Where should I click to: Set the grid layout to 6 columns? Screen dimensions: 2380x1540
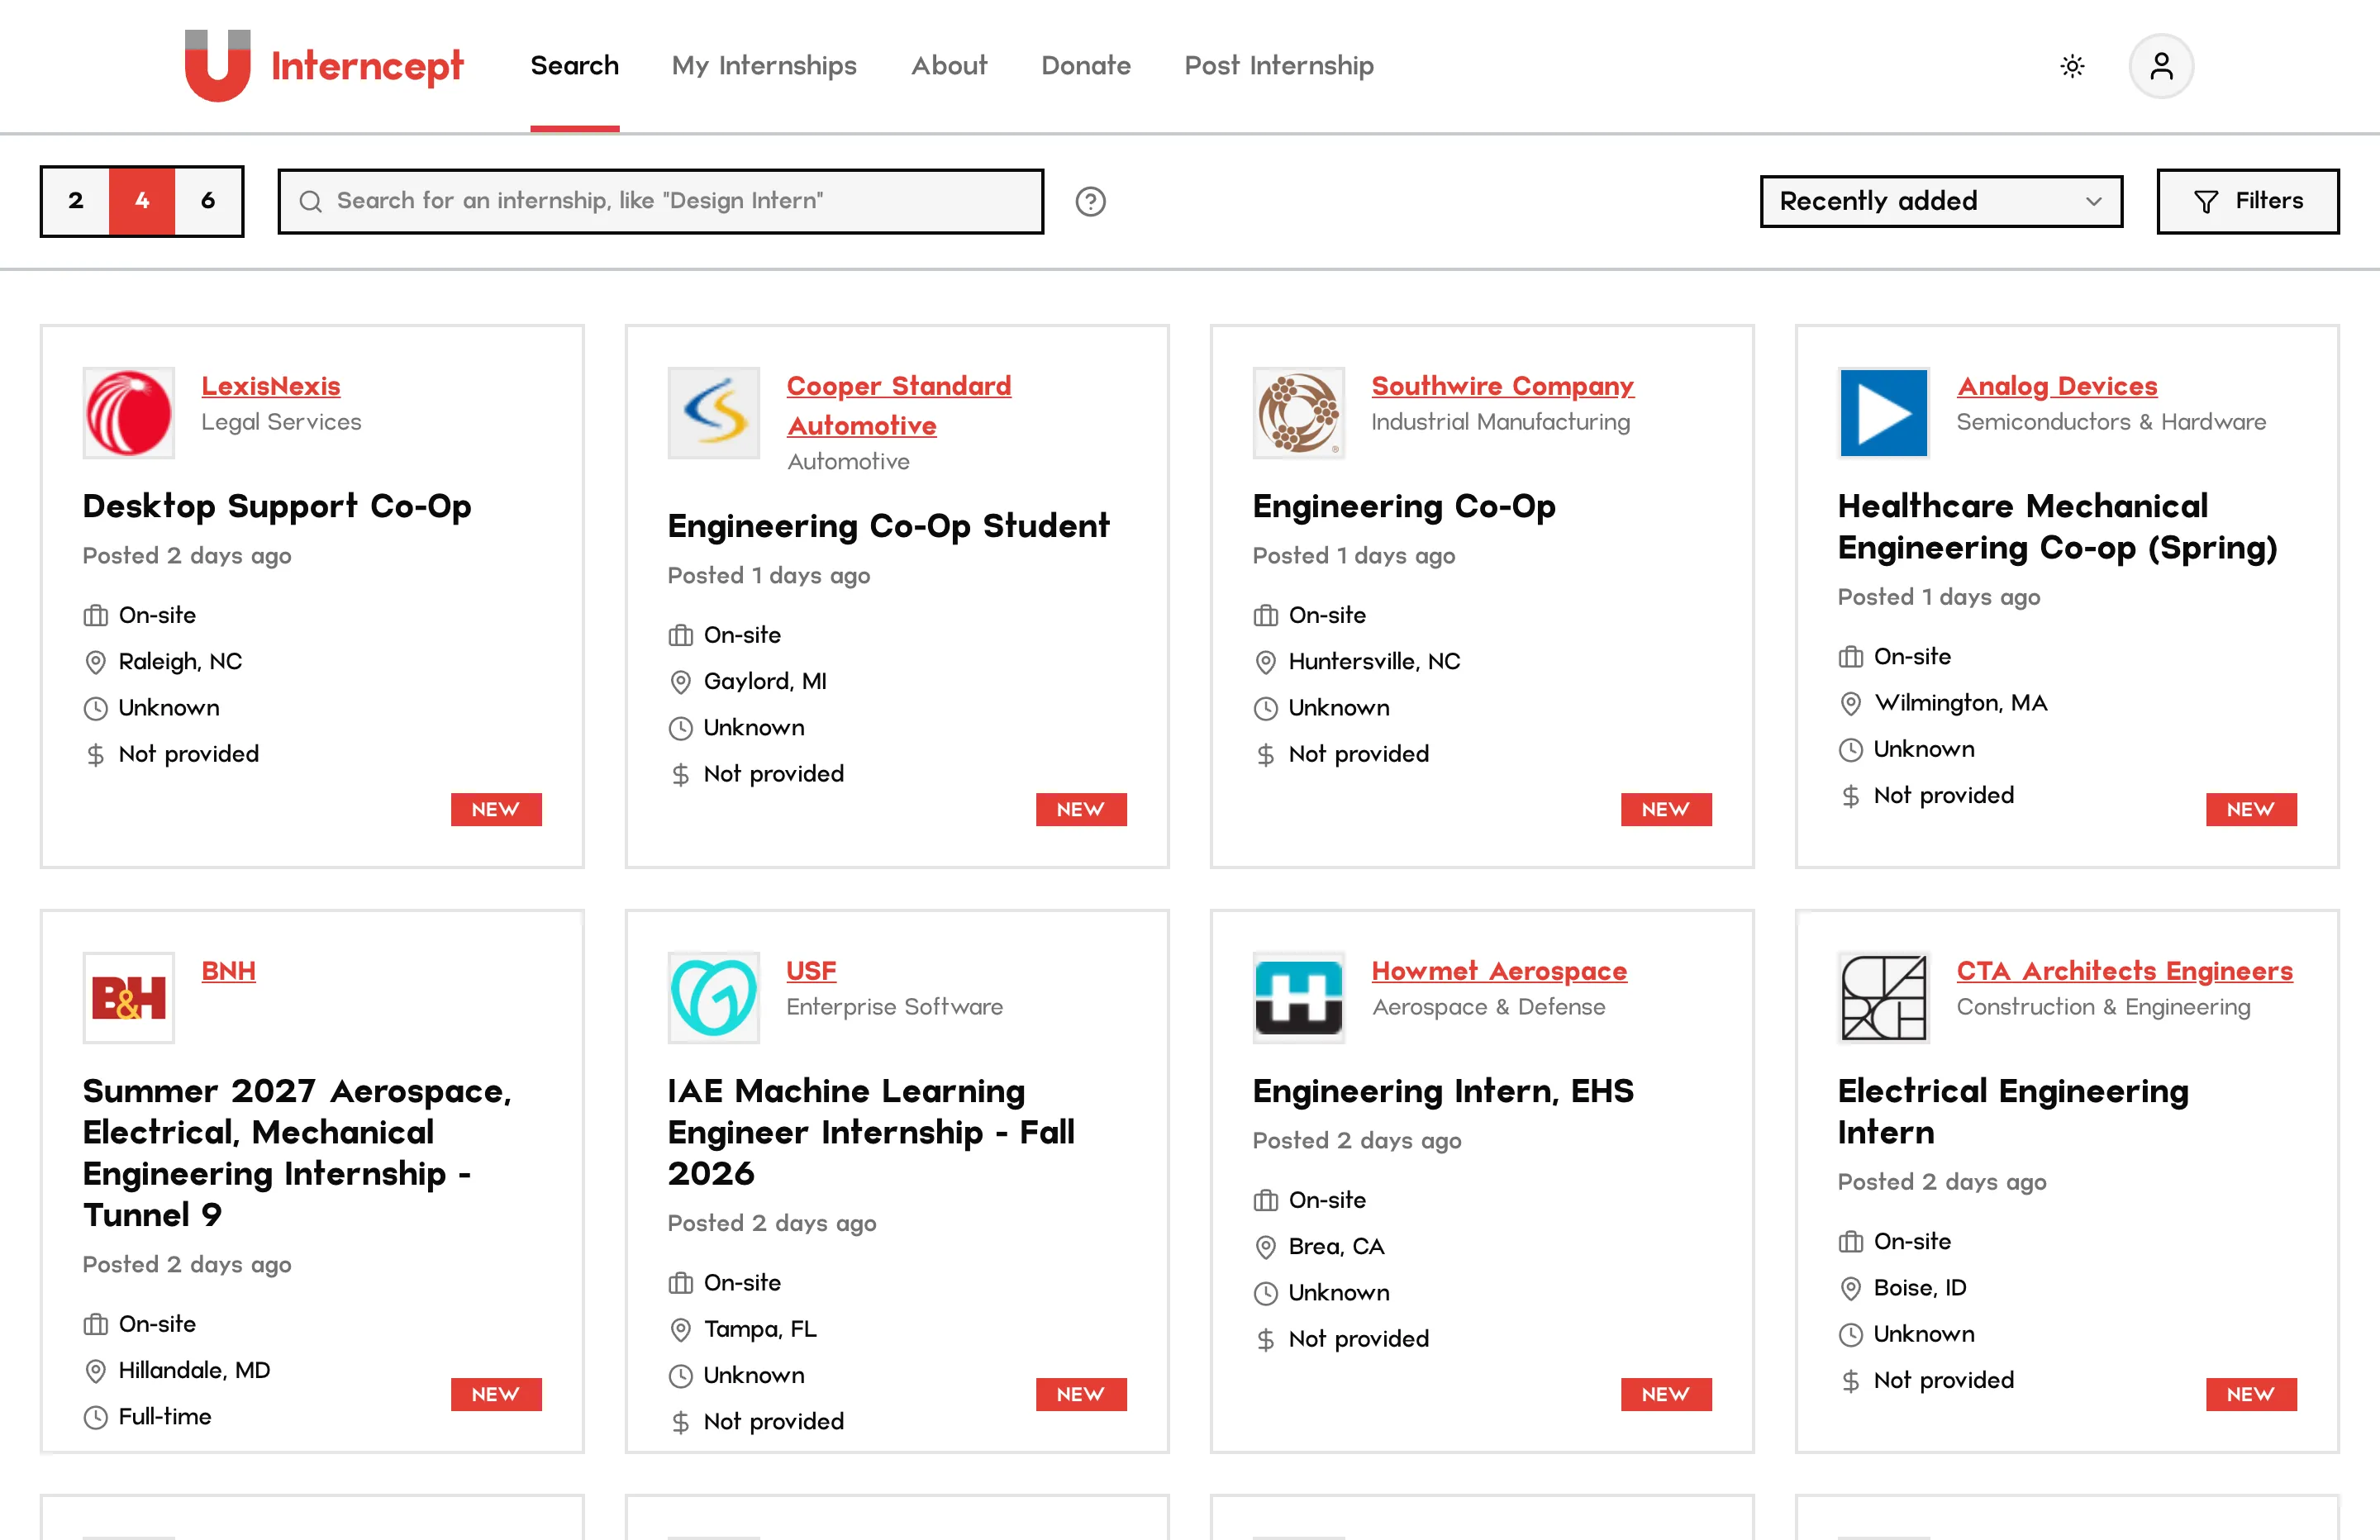click(208, 201)
